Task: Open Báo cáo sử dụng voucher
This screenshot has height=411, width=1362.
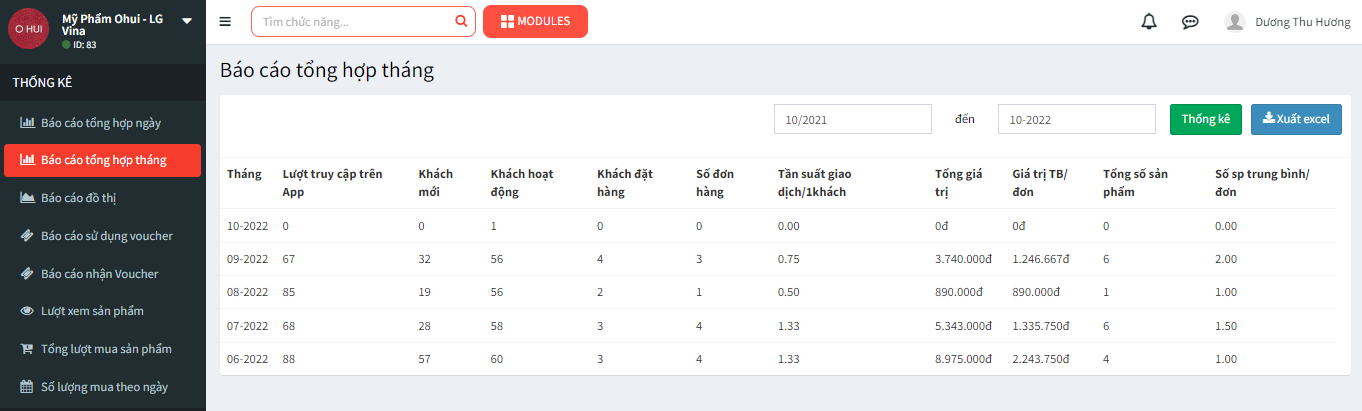Action: click(x=106, y=236)
